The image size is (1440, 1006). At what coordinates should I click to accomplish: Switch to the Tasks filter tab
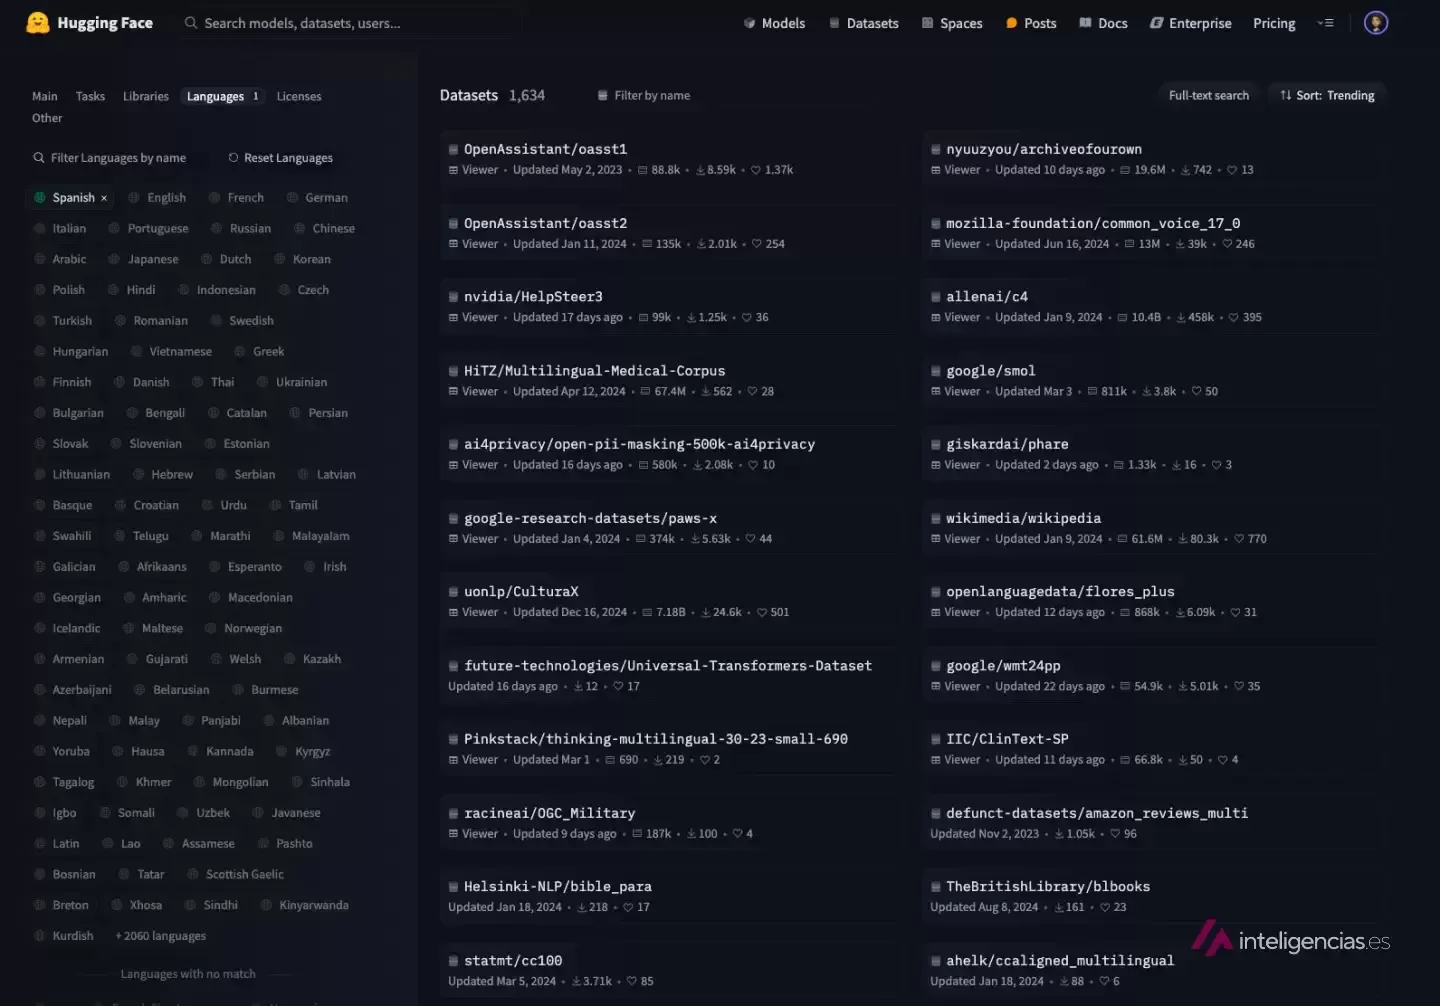[90, 97]
